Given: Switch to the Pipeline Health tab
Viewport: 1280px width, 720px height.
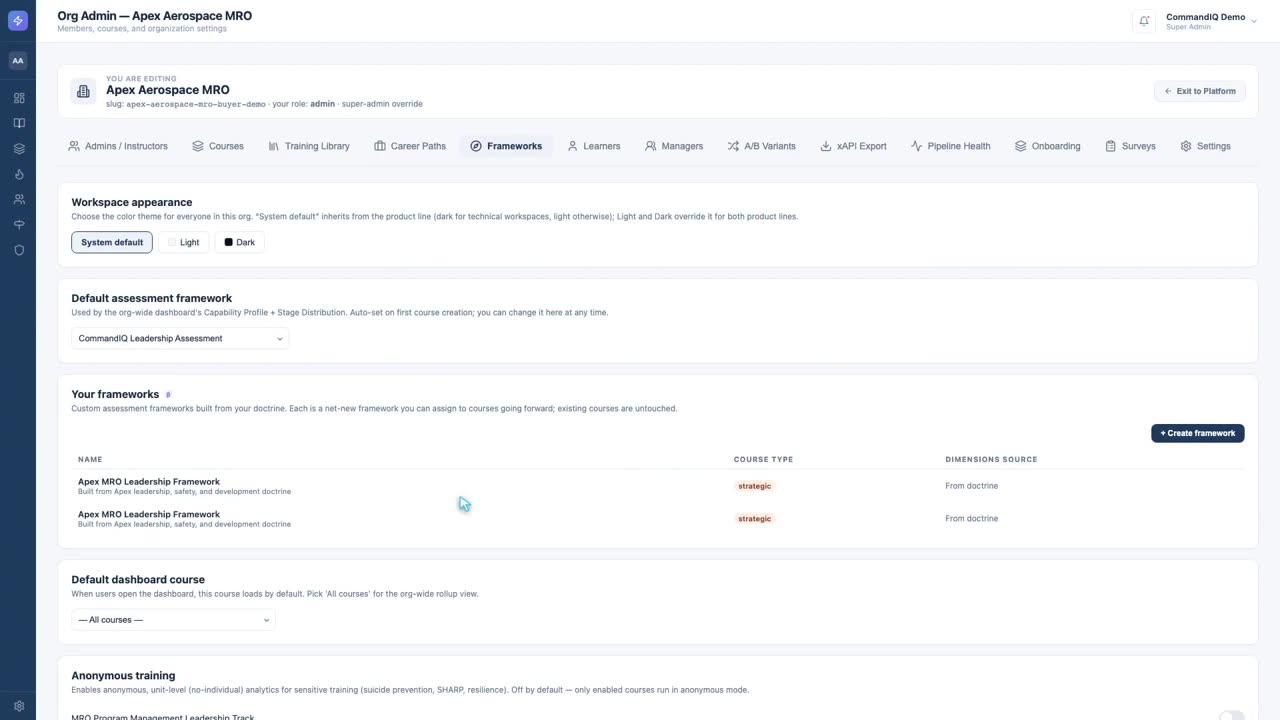Looking at the screenshot, I should point(950,146).
